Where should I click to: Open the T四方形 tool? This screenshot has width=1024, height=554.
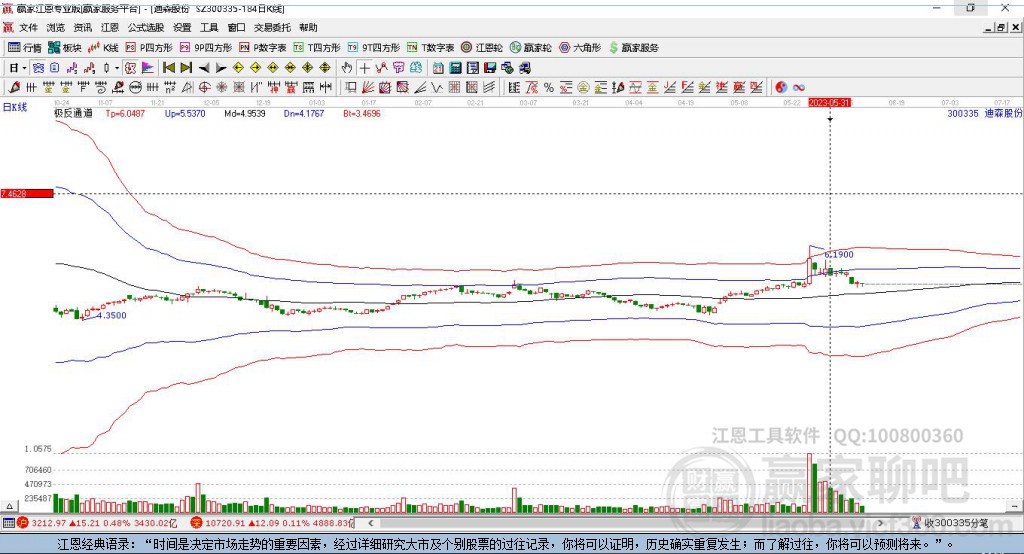click(317, 48)
